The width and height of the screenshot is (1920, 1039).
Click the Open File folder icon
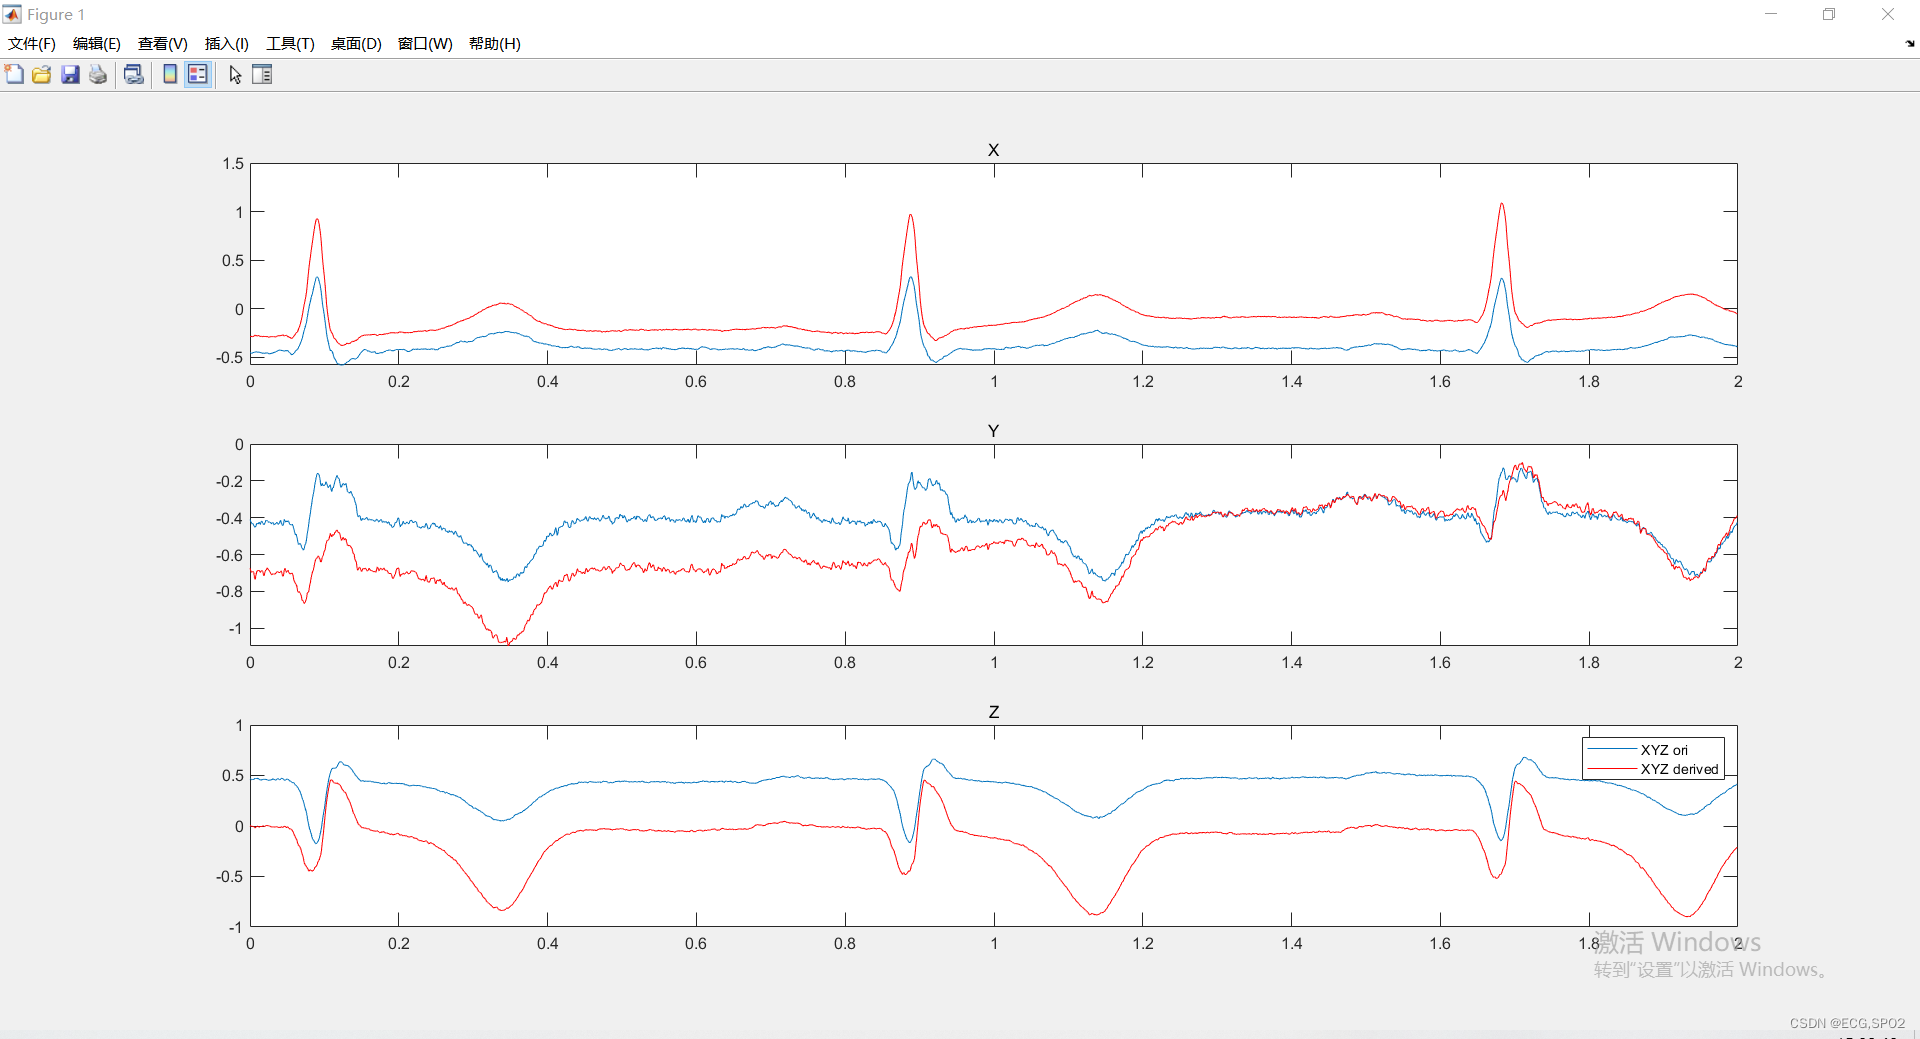coord(41,74)
